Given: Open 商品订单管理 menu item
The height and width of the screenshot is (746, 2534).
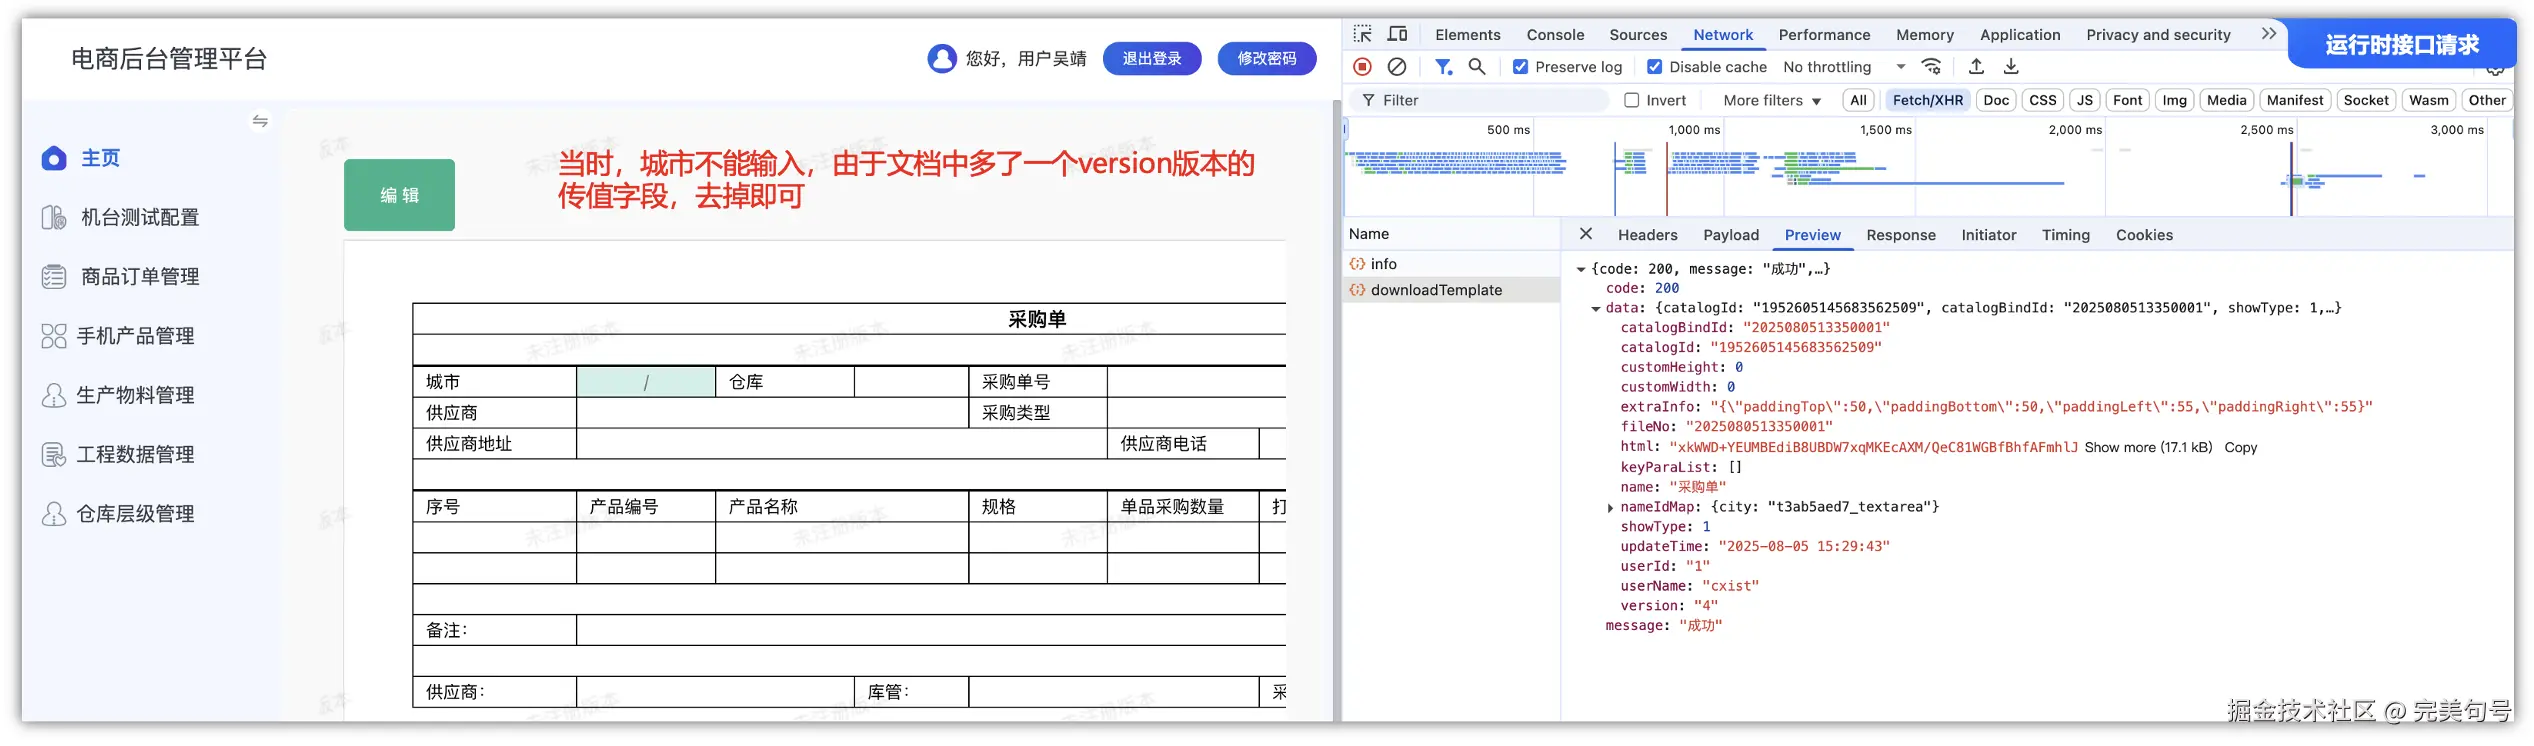Looking at the screenshot, I should tap(140, 277).
